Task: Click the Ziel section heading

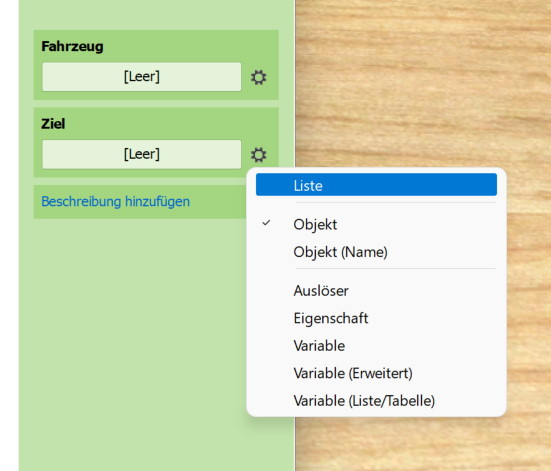Action: [53, 124]
